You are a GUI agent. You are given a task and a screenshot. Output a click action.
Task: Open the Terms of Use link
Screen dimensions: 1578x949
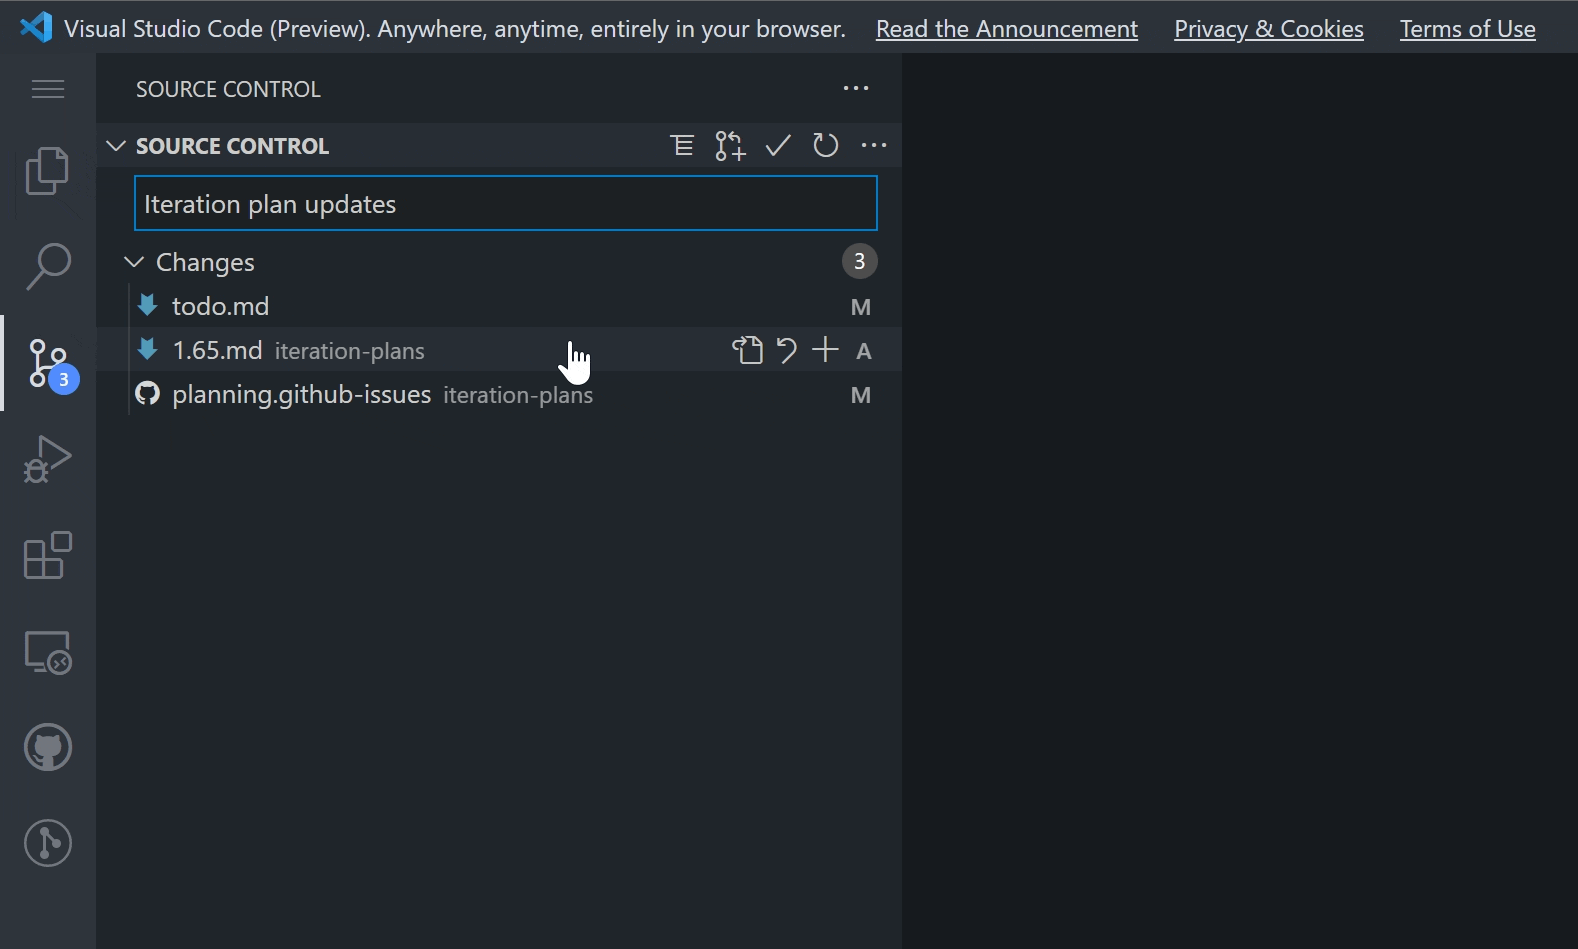pyautogui.click(x=1468, y=29)
